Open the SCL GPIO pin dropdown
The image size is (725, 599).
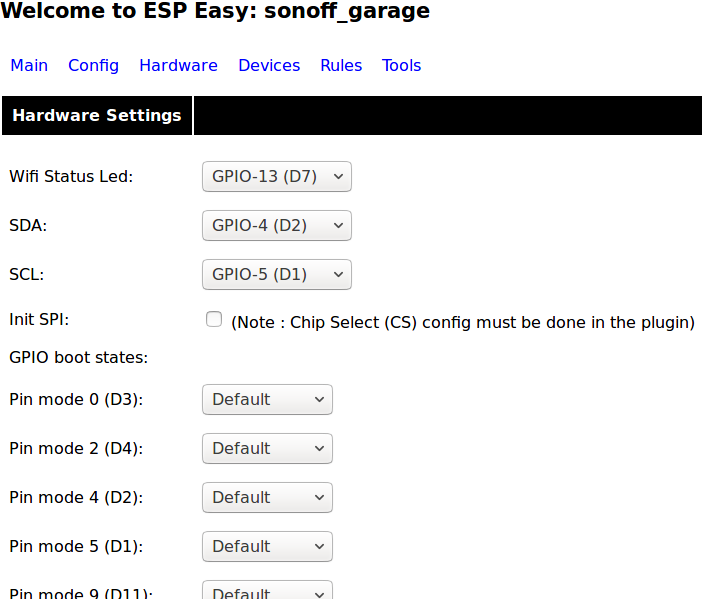(277, 275)
